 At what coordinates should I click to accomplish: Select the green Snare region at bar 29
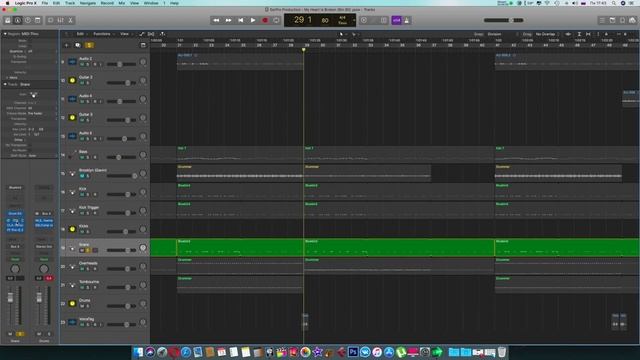click(x=399, y=247)
